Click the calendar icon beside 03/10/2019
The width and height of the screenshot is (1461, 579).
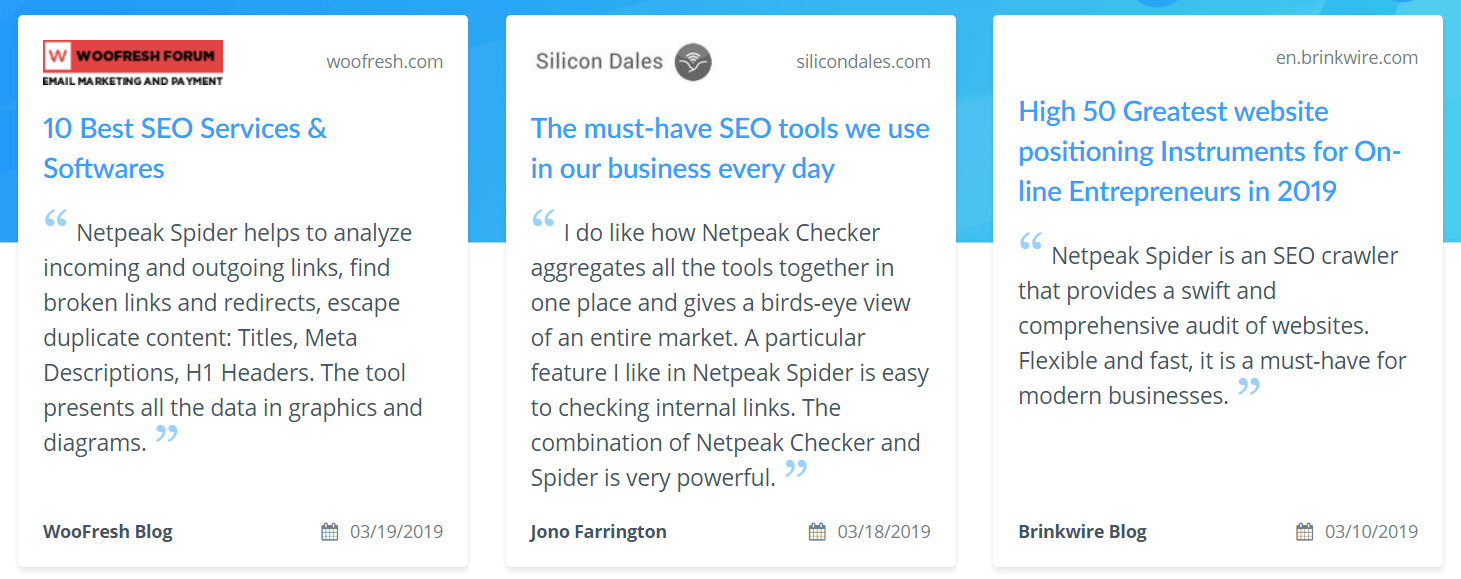(1305, 532)
